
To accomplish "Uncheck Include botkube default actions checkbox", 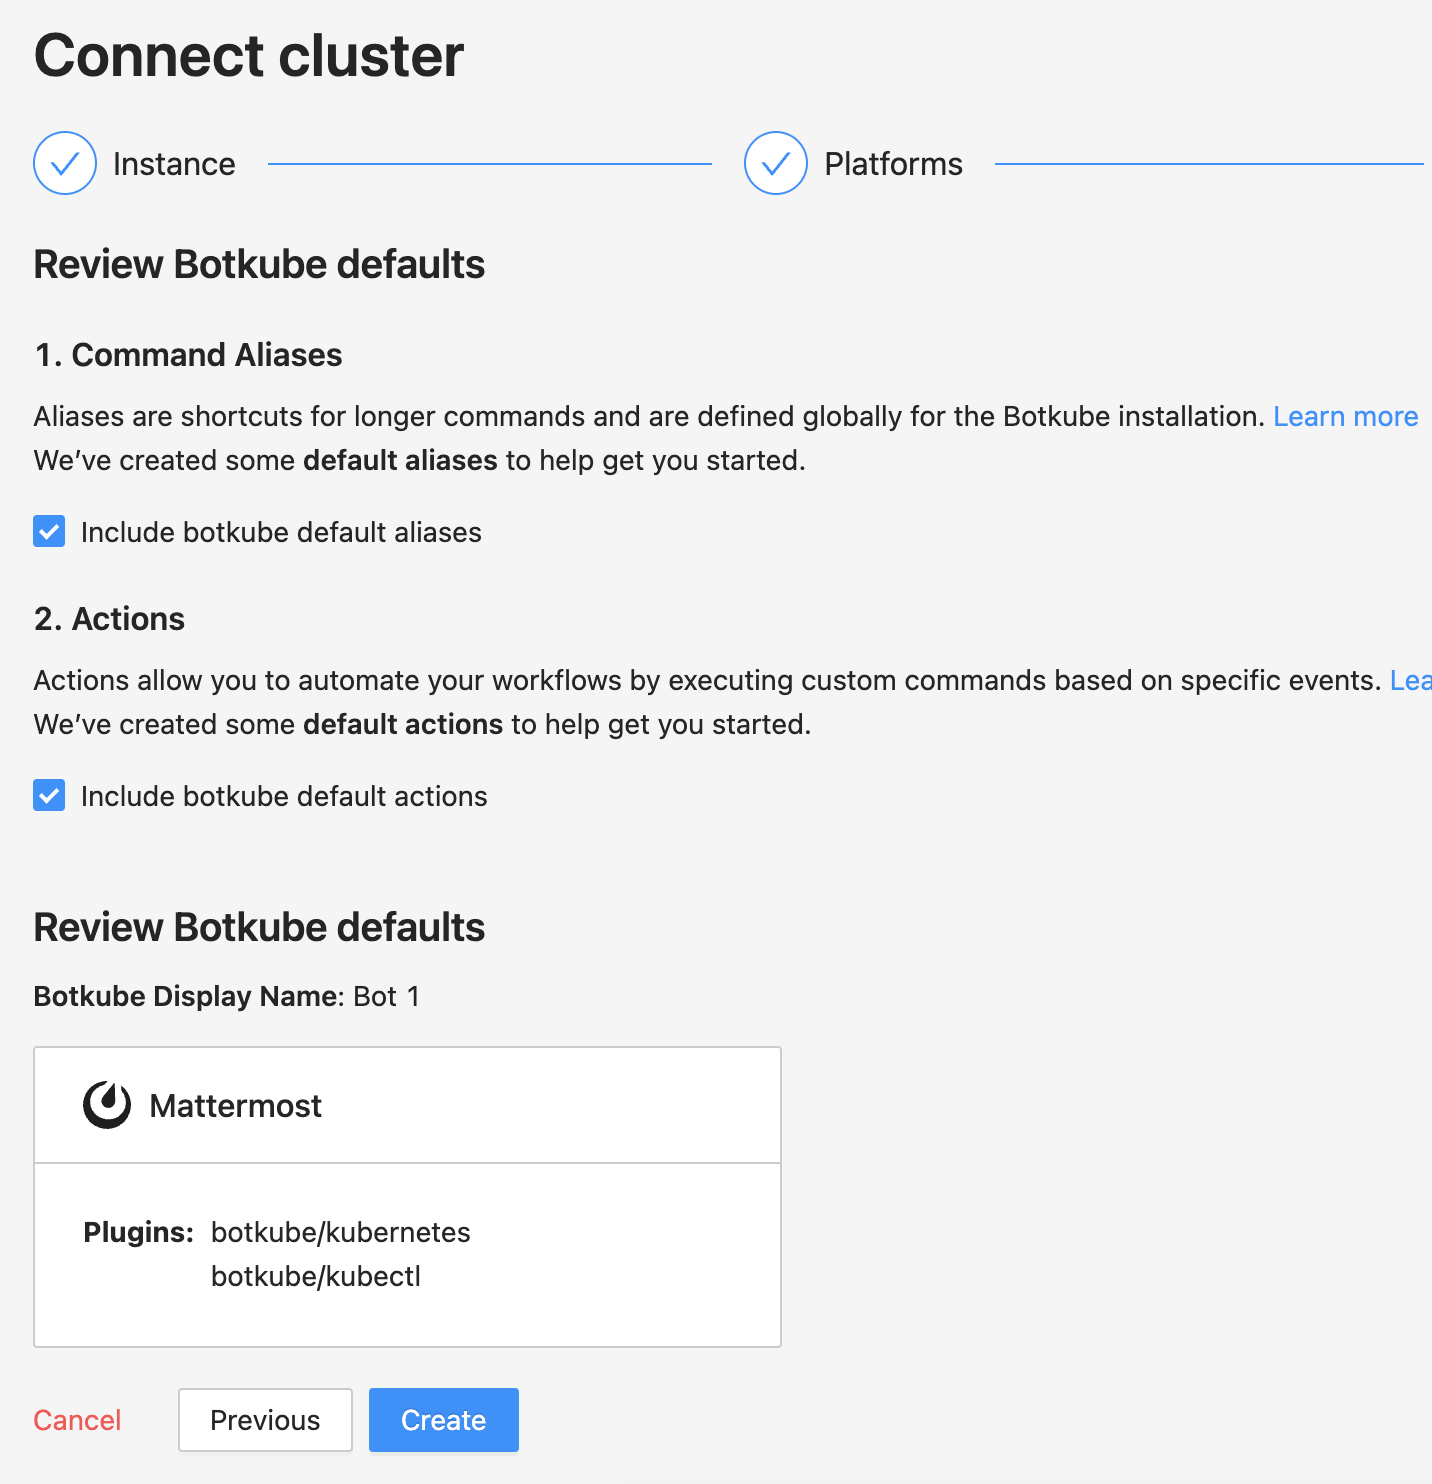I will [x=49, y=795].
